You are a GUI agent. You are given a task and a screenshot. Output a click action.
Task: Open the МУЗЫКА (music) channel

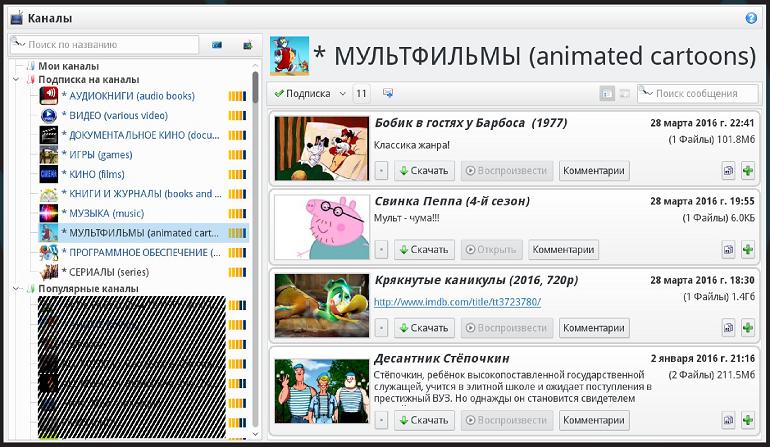click(x=103, y=213)
